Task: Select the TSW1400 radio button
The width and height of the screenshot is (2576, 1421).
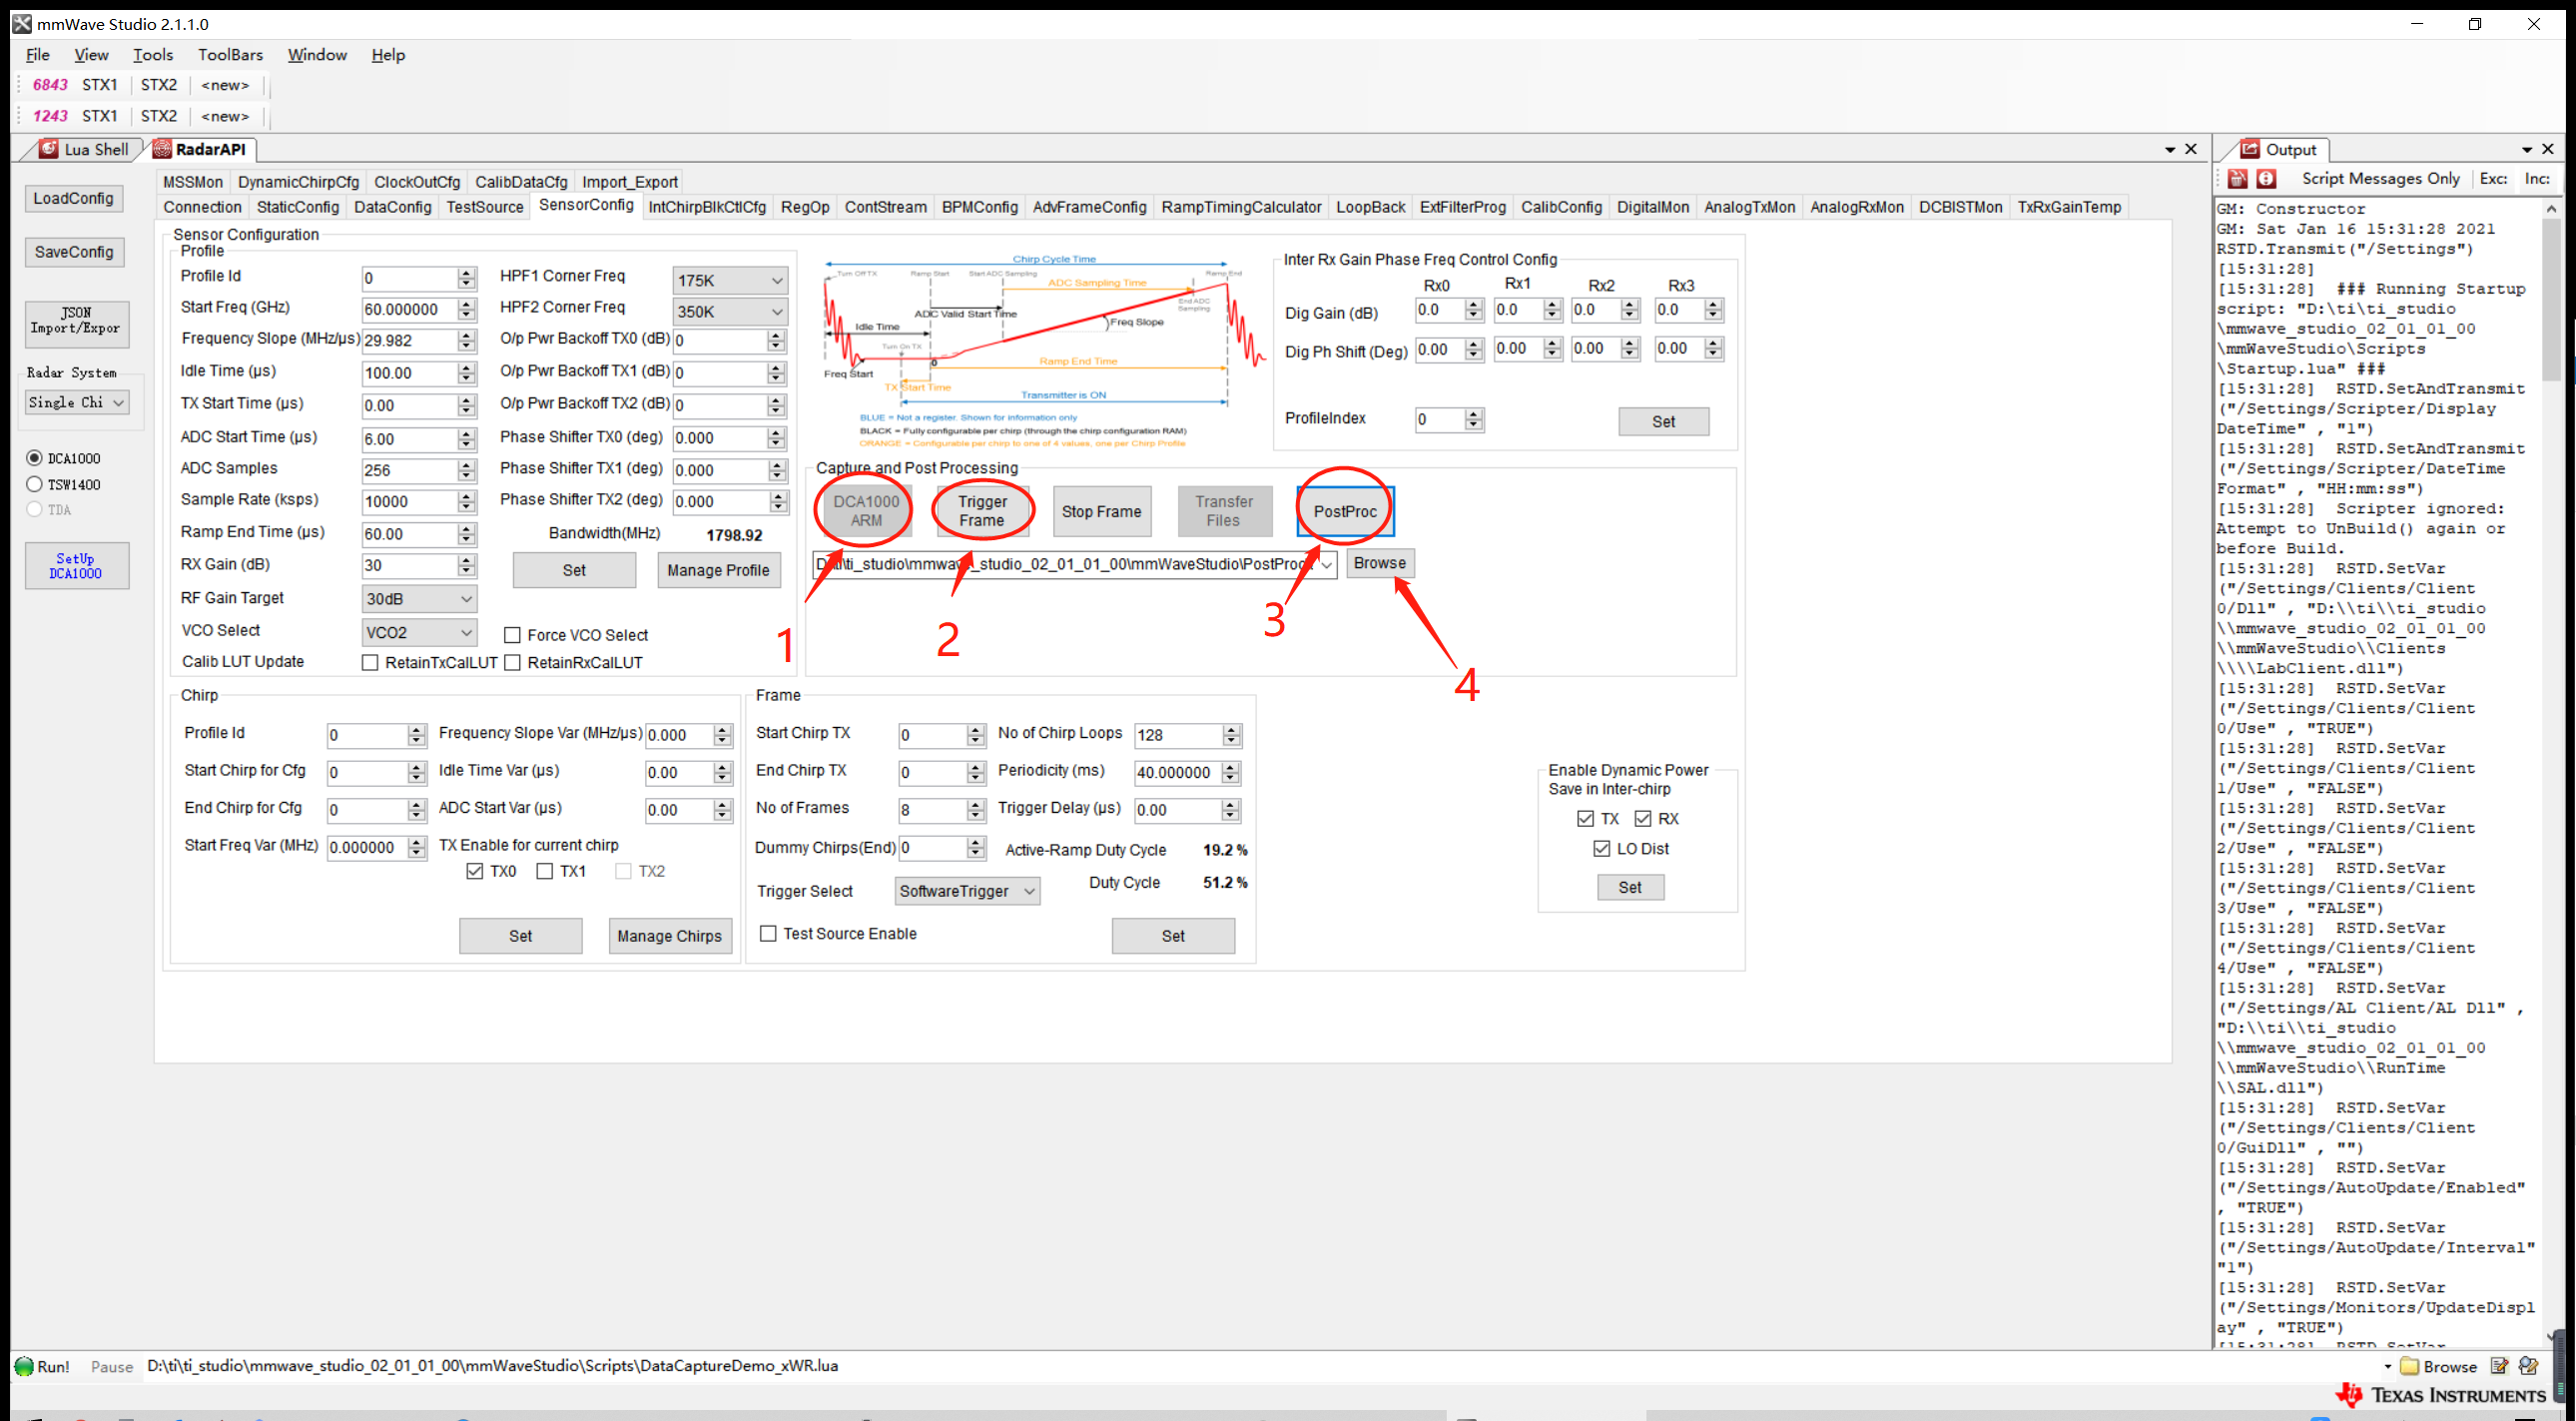Action: point(35,484)
